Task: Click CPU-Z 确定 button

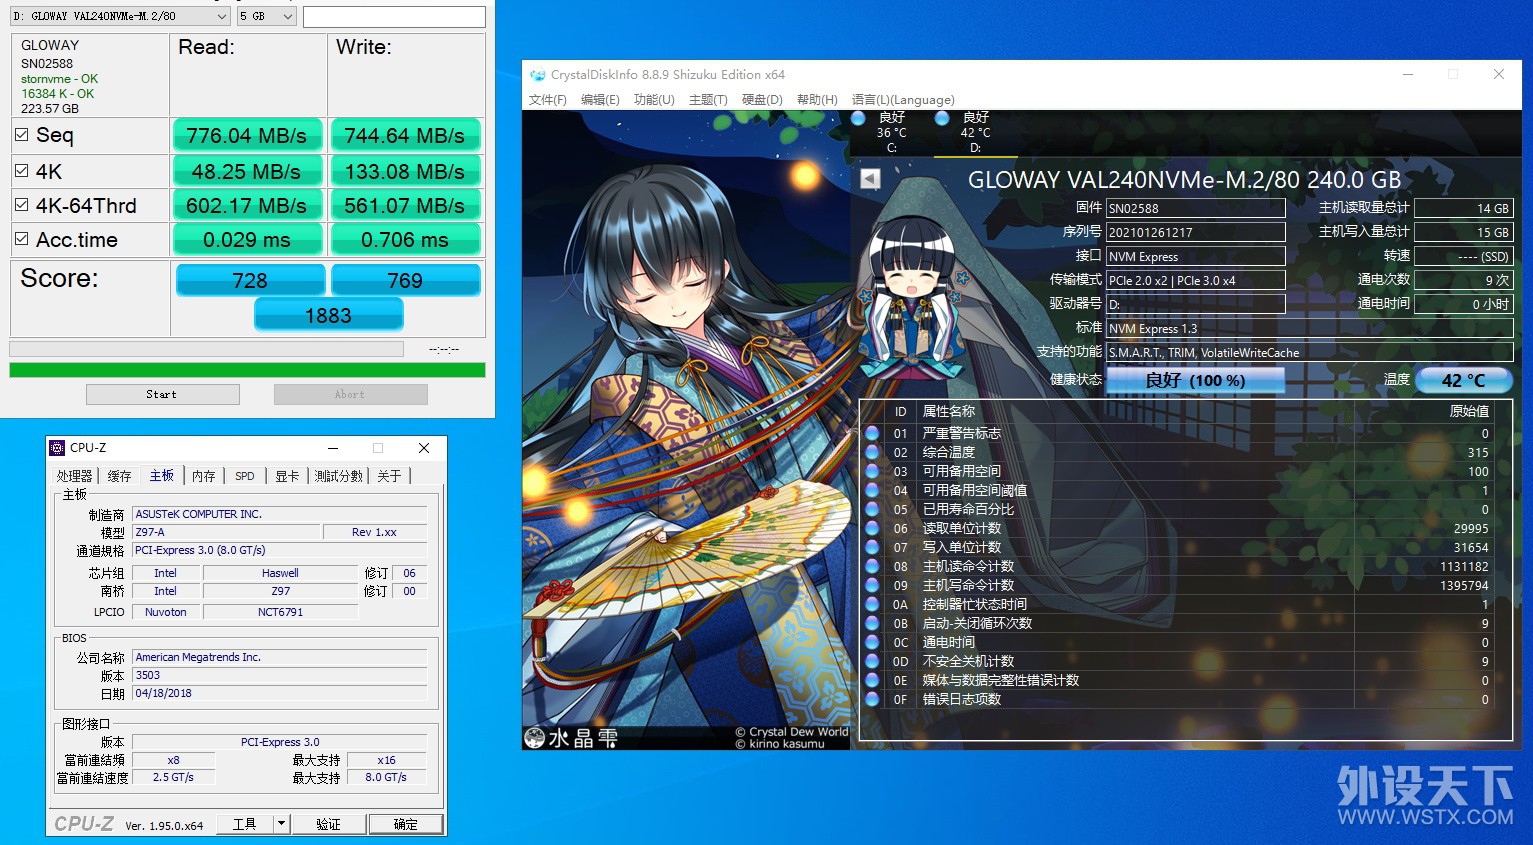Action: [405, 824]
